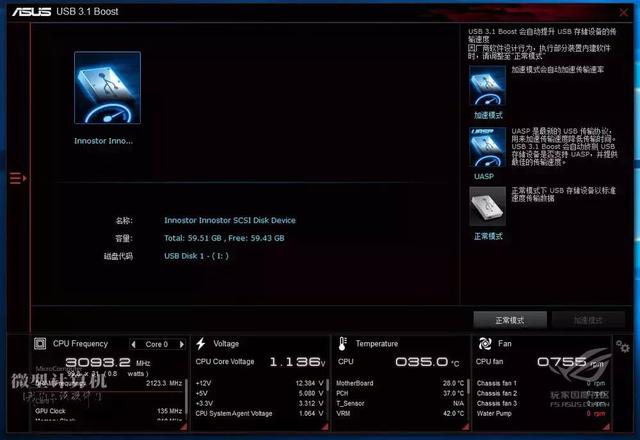The image size is (640, 440).
Task: Open monitor settings gear icon
Action: [623, 347]
